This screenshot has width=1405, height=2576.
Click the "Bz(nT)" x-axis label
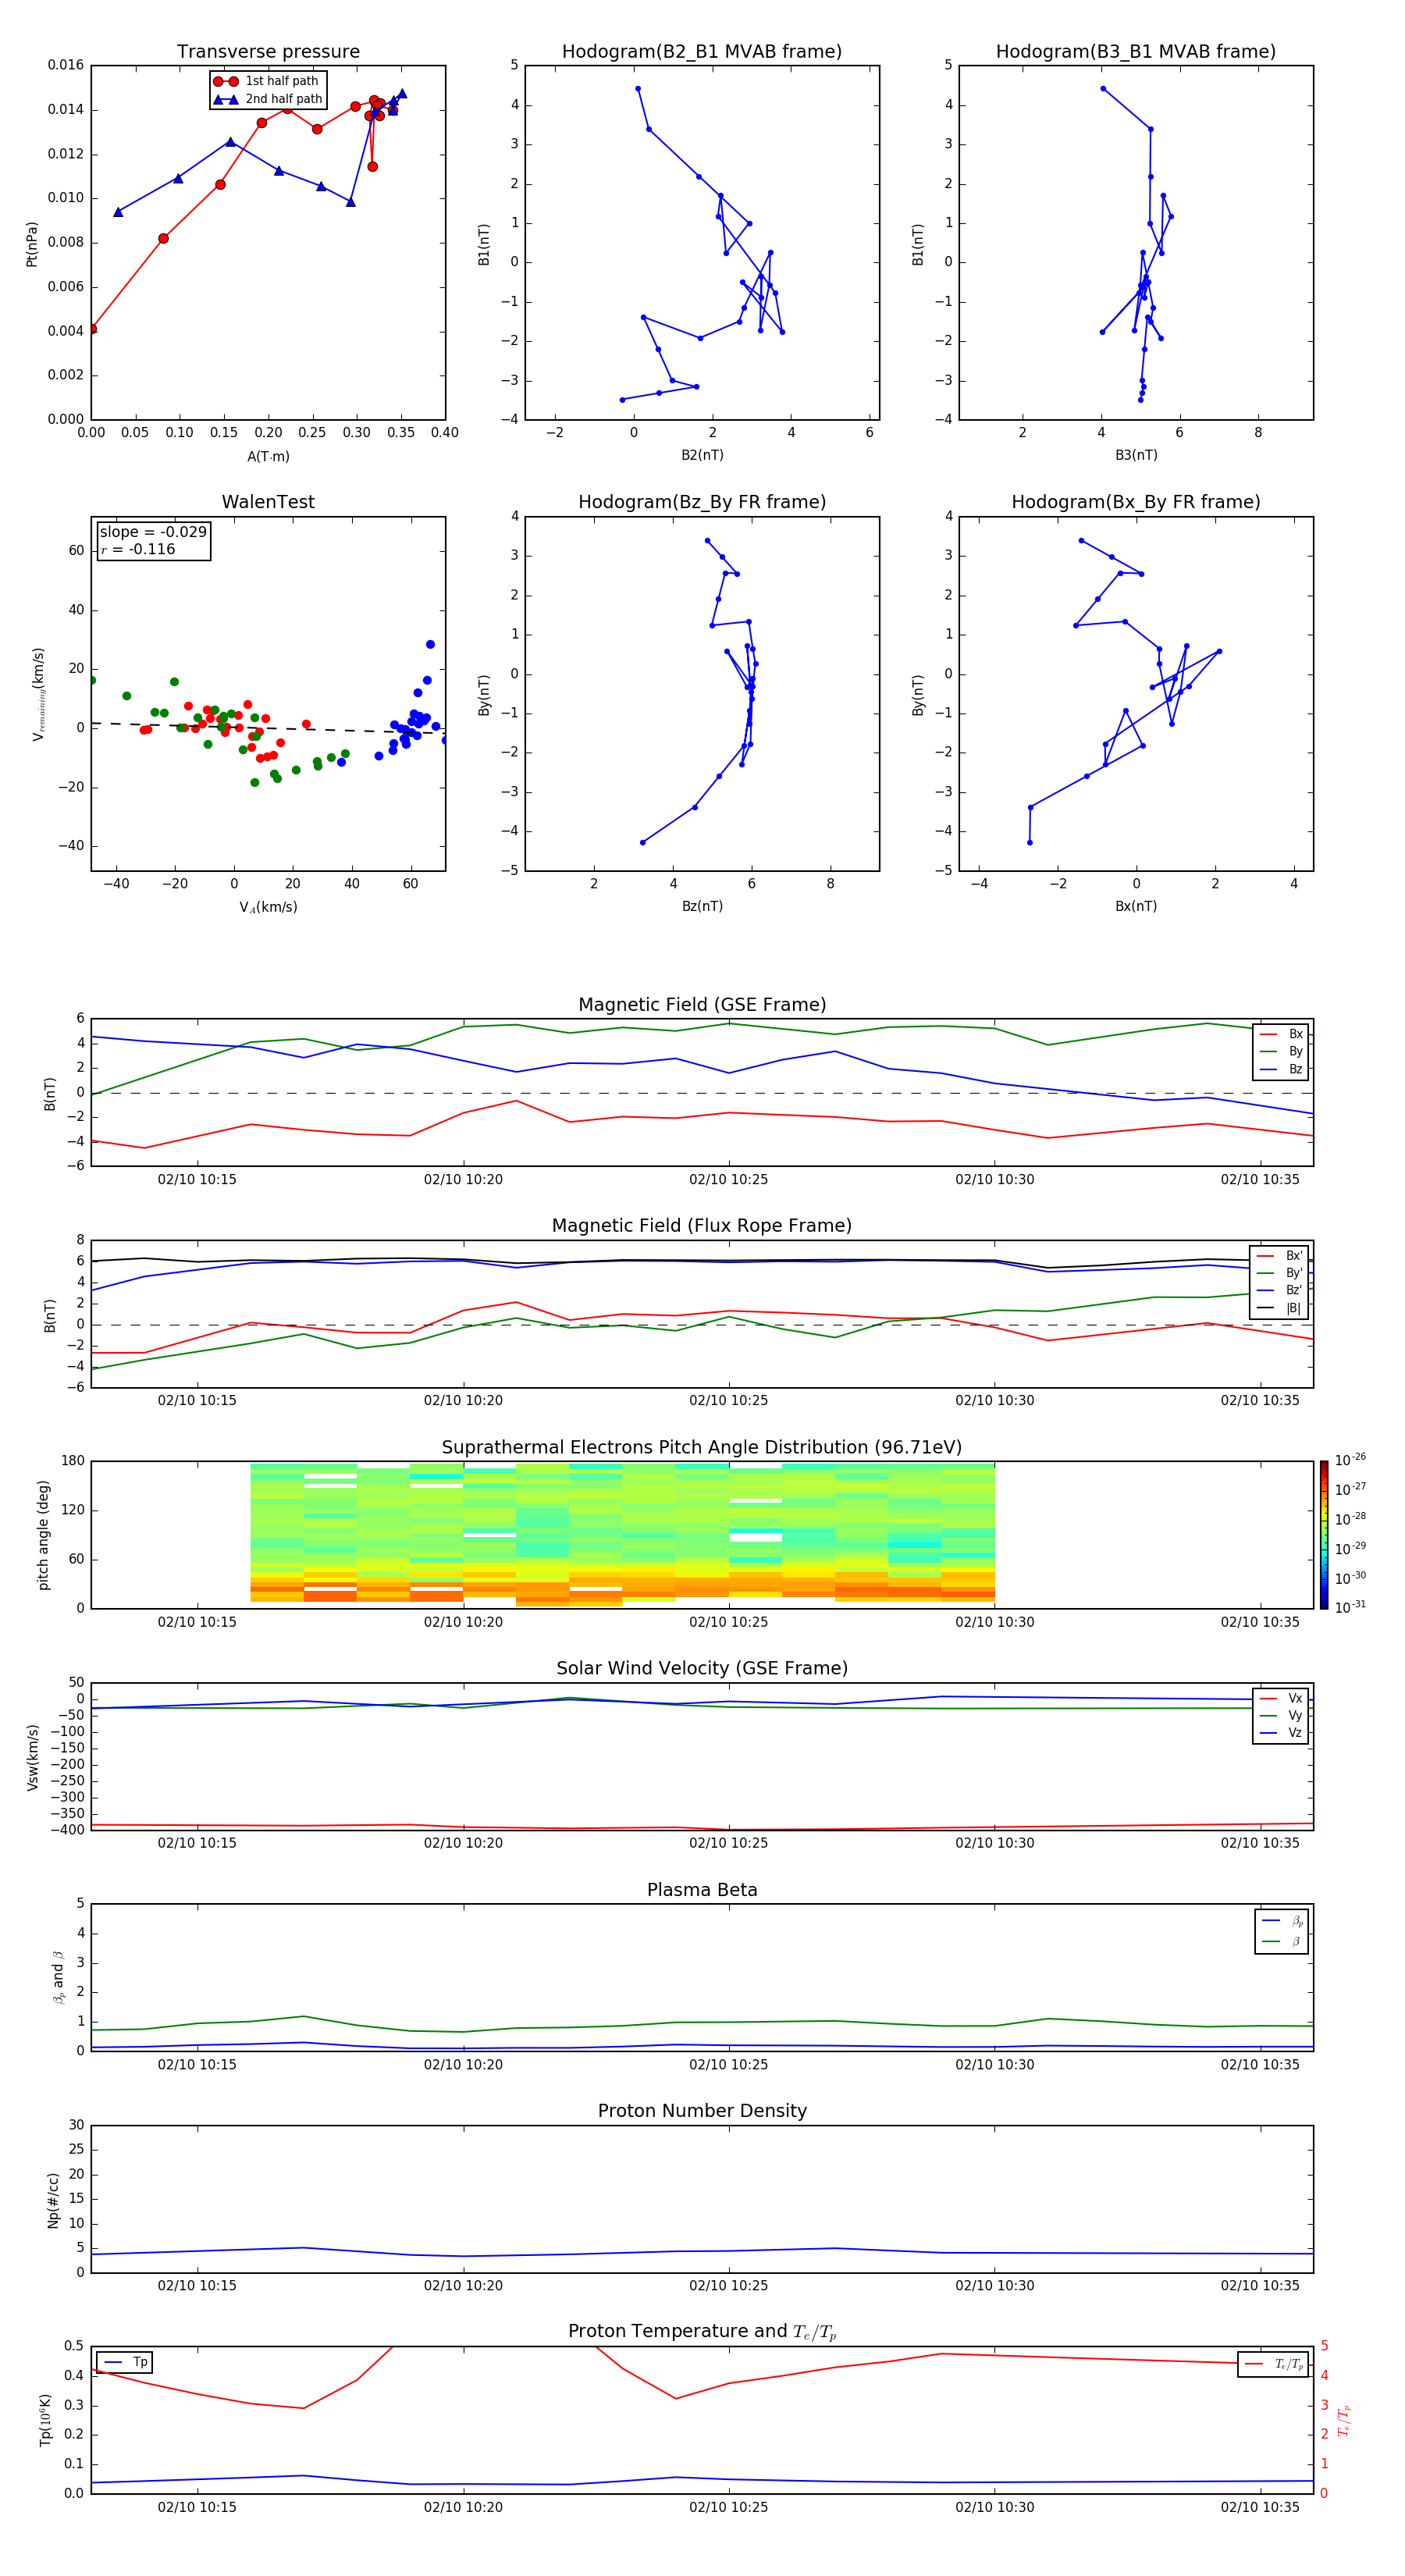point(702,906)
